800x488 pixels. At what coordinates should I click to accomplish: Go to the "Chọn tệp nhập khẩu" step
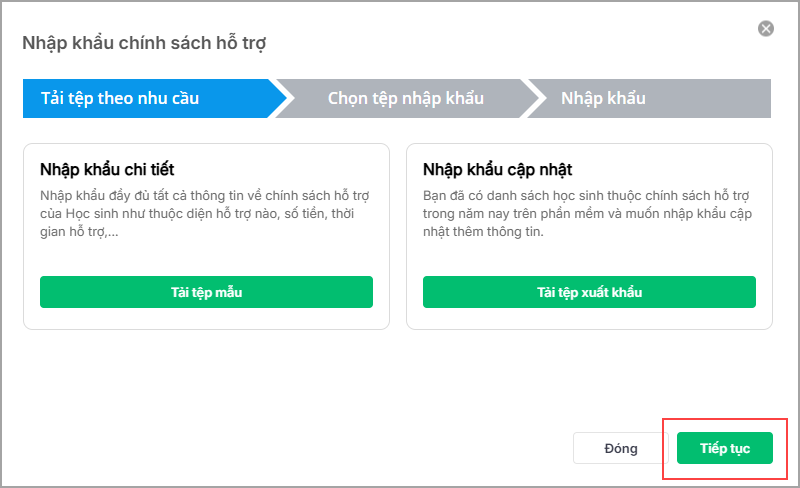(x=405, y=98)
